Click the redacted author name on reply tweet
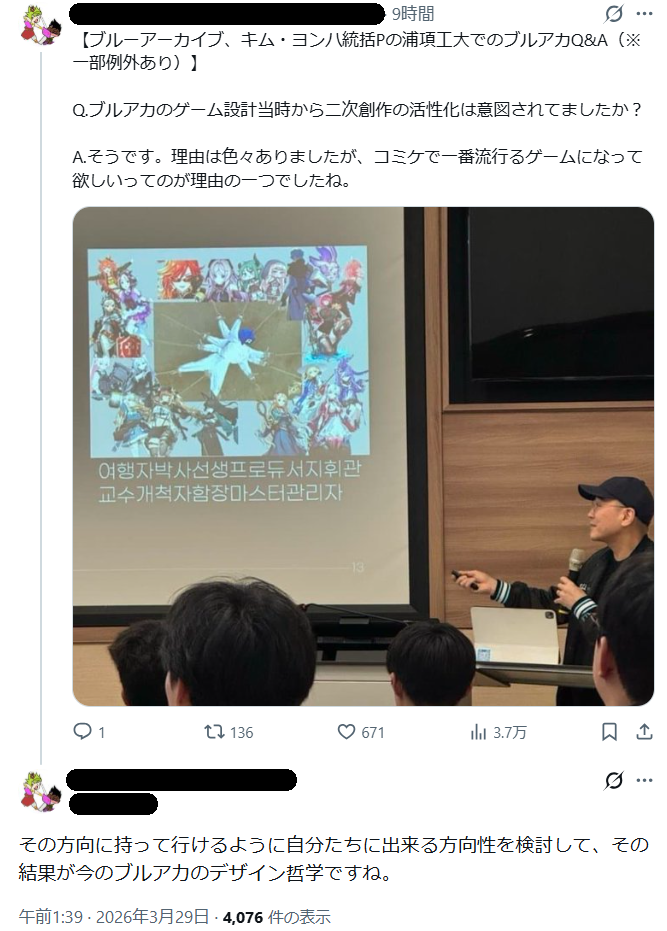 [181, 780]
